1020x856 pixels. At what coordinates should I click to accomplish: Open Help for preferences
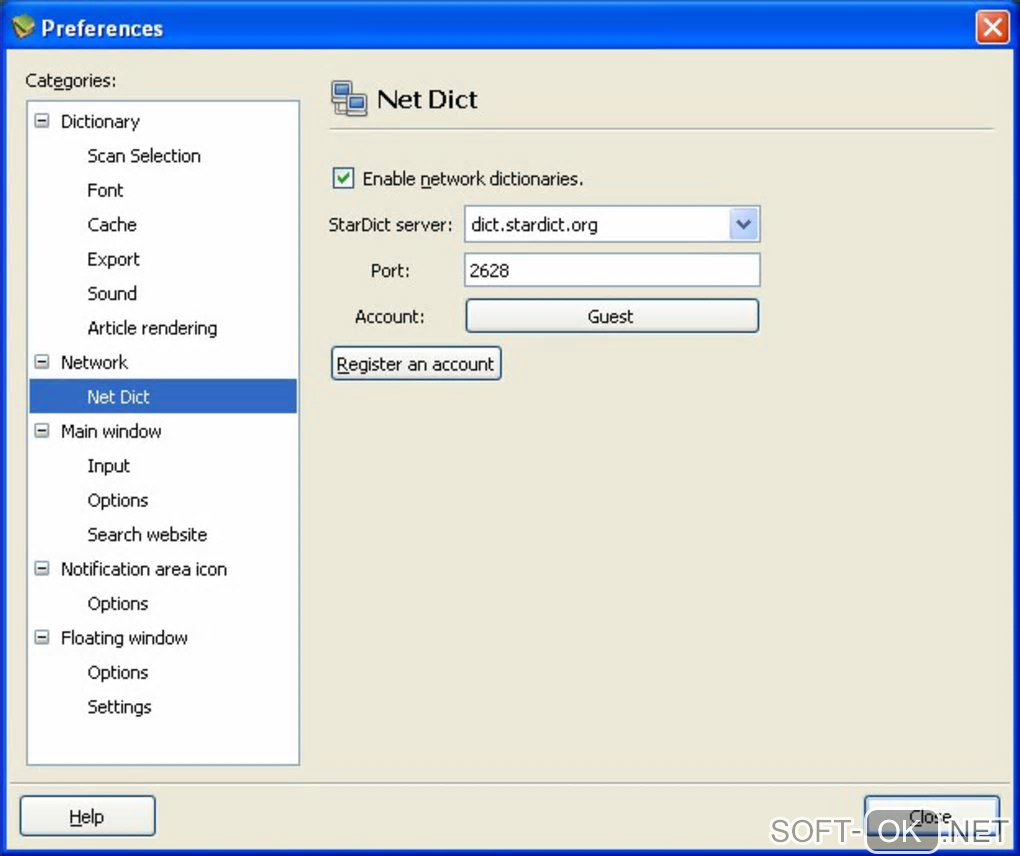(x=87, y=816)
